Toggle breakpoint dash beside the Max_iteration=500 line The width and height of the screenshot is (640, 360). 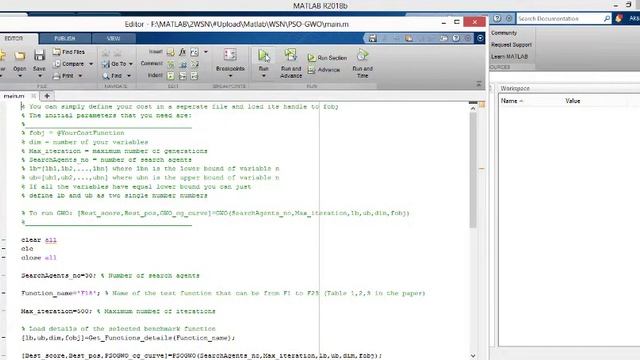(4, 311)
